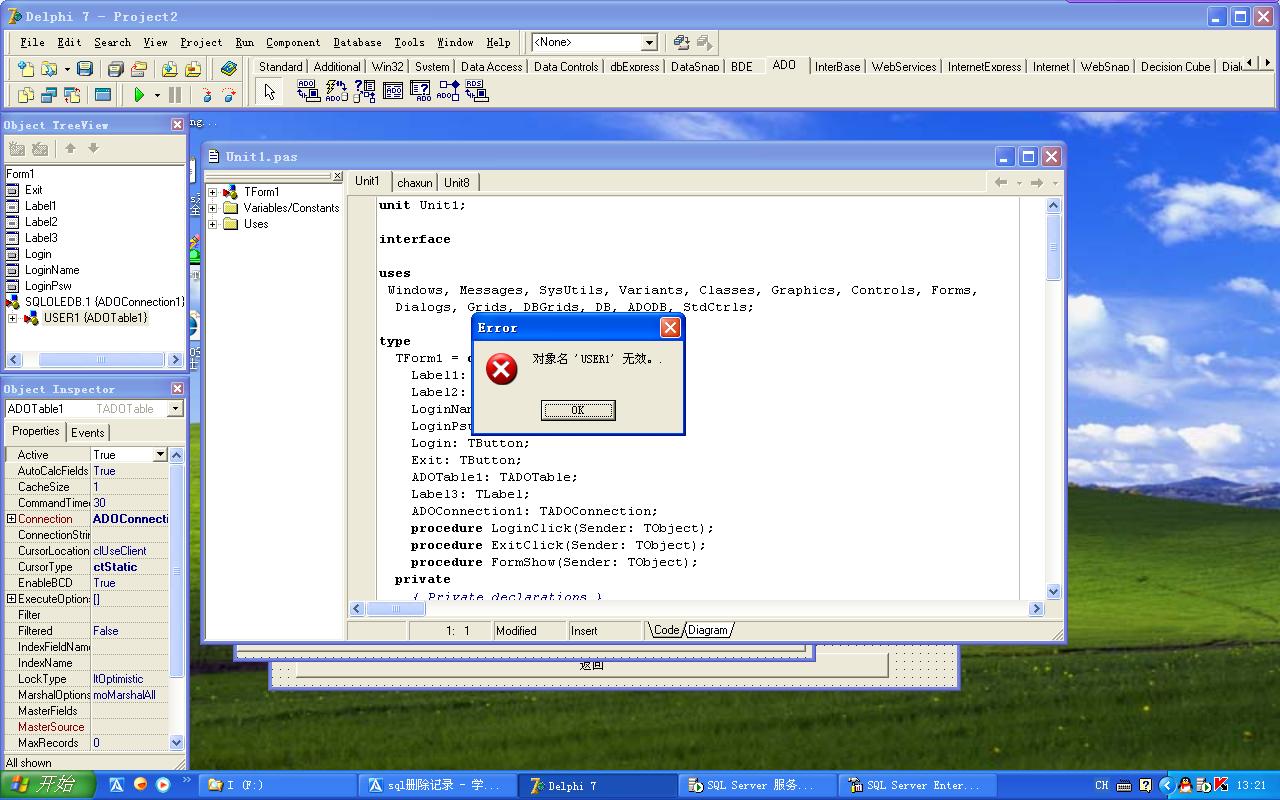This screenshot has height=800, width=1280.
Task: Close the code explorer pane
Action: click(338, 176)
